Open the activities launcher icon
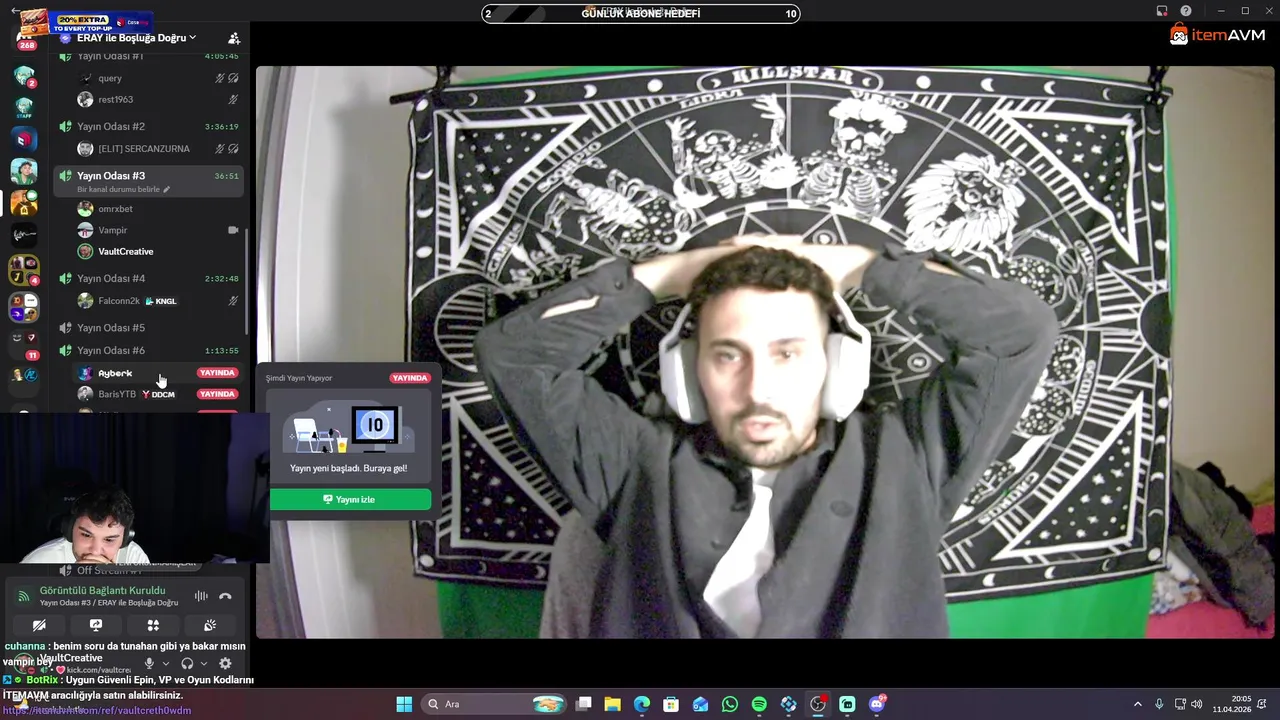Viewport: 1280px width, 720px height. click(153, 625)
